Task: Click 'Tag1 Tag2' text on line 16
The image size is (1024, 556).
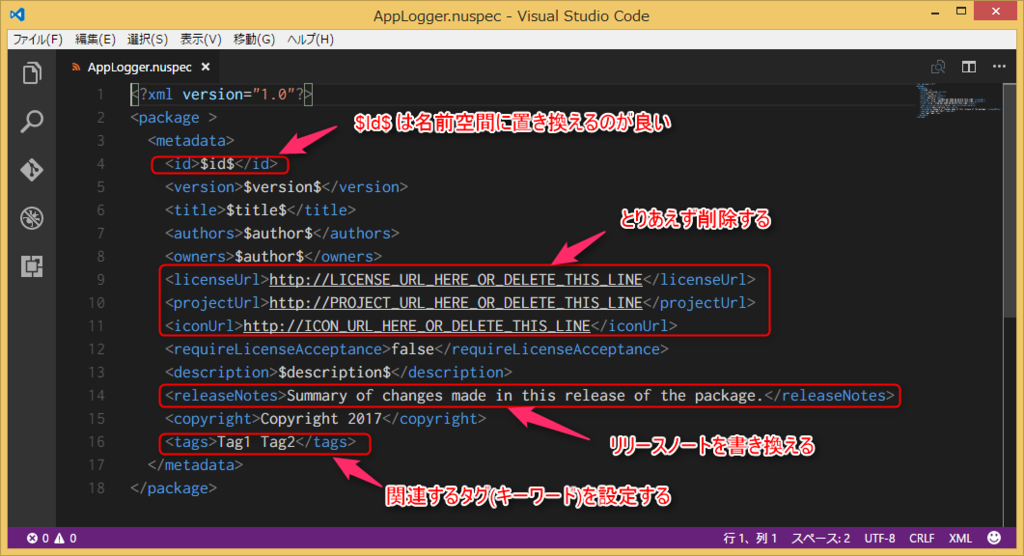Action: click(256, 442)
